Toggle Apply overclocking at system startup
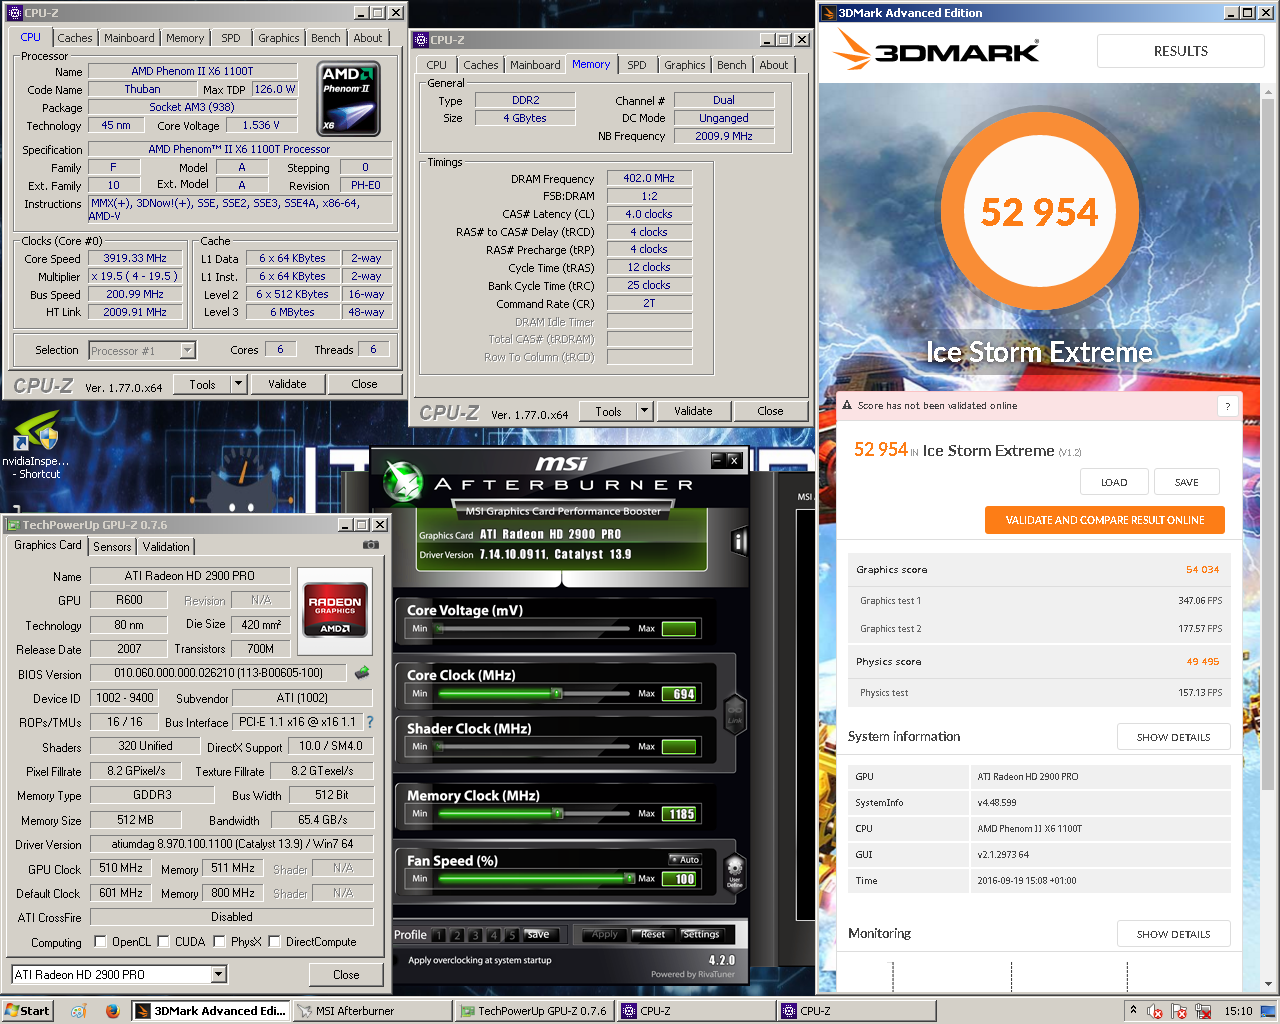Screen dimensions: 1280x1024 [x=480, y=960]
